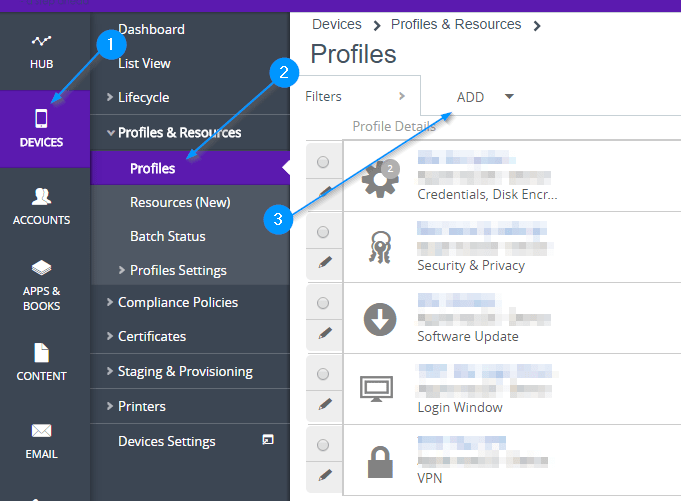Click the Devices breadcrumb link
This screenshot has width=681, height=501.
click(x=337, y=24)
